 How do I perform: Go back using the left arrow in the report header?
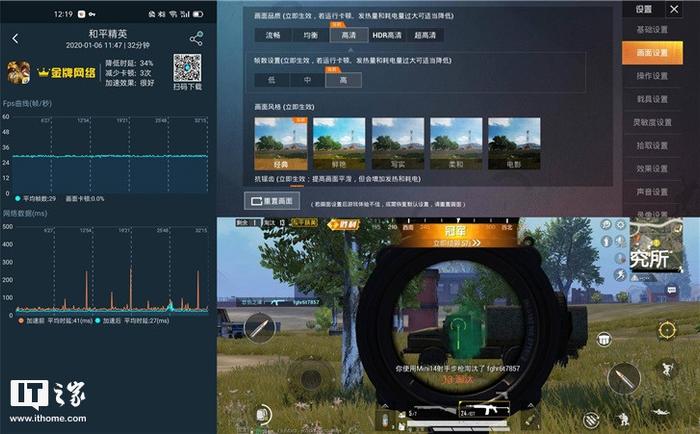15,39
